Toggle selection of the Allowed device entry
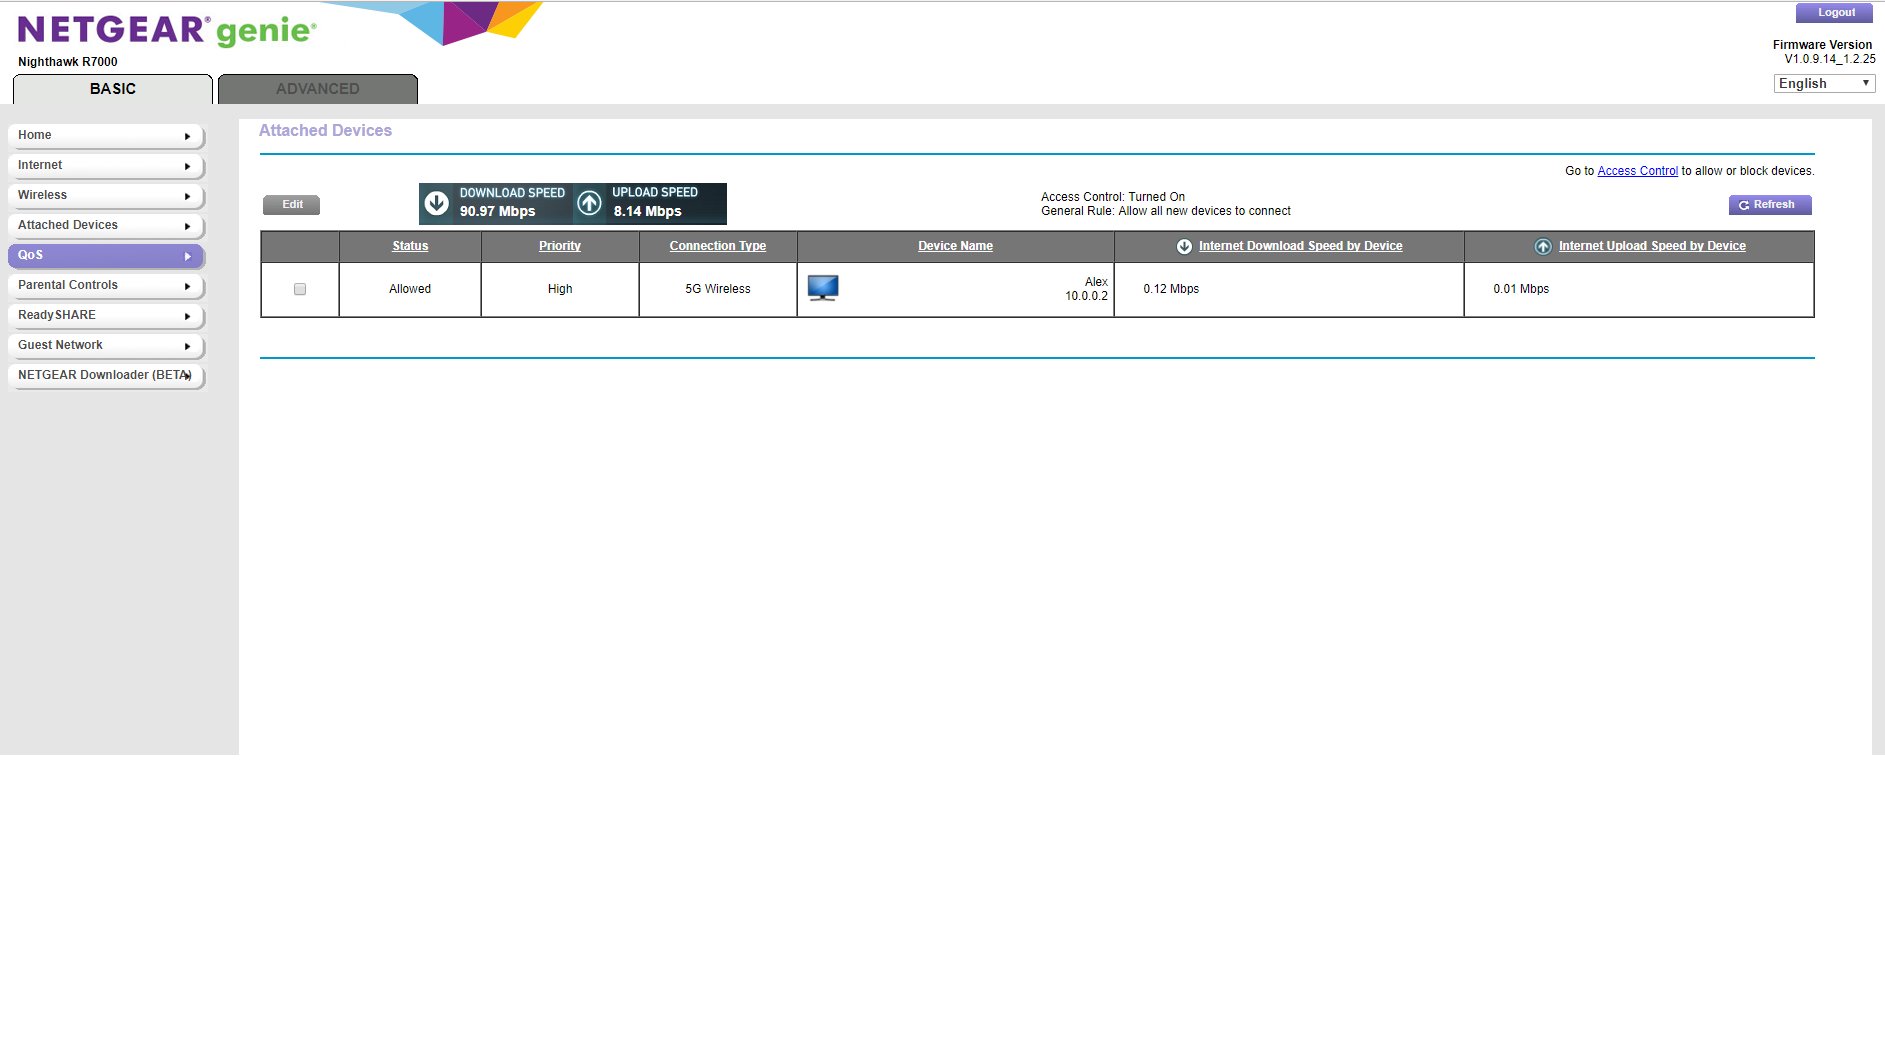Screen dimensions: 1885x1037 coord(299,288)
